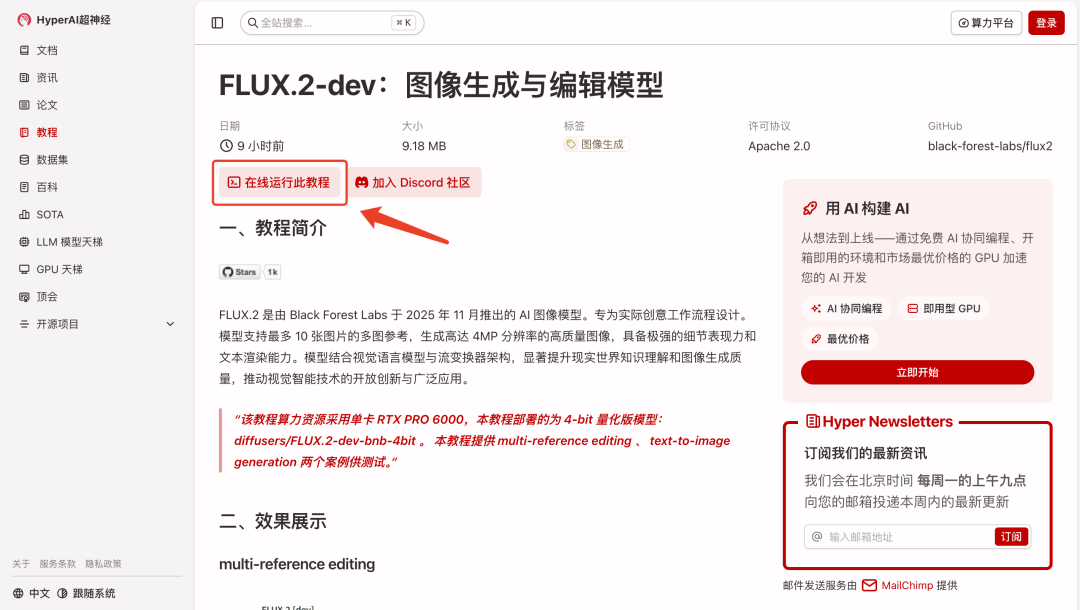Open the 跟随系统 theme switcher

tap(86, 593)
